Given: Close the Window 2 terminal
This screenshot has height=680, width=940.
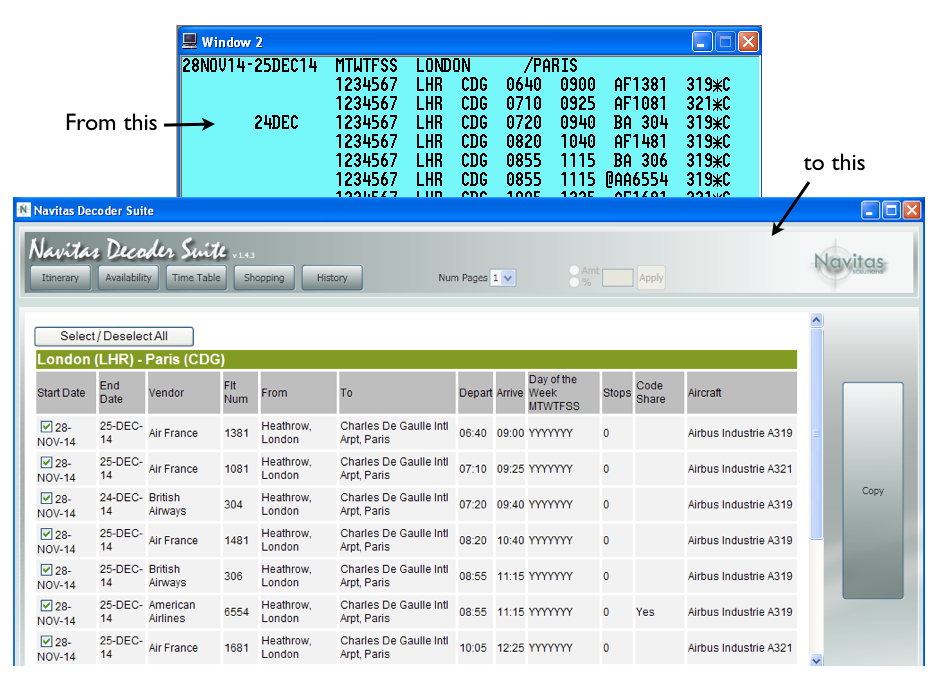Looking at the screenshot, I should [748, 41].
